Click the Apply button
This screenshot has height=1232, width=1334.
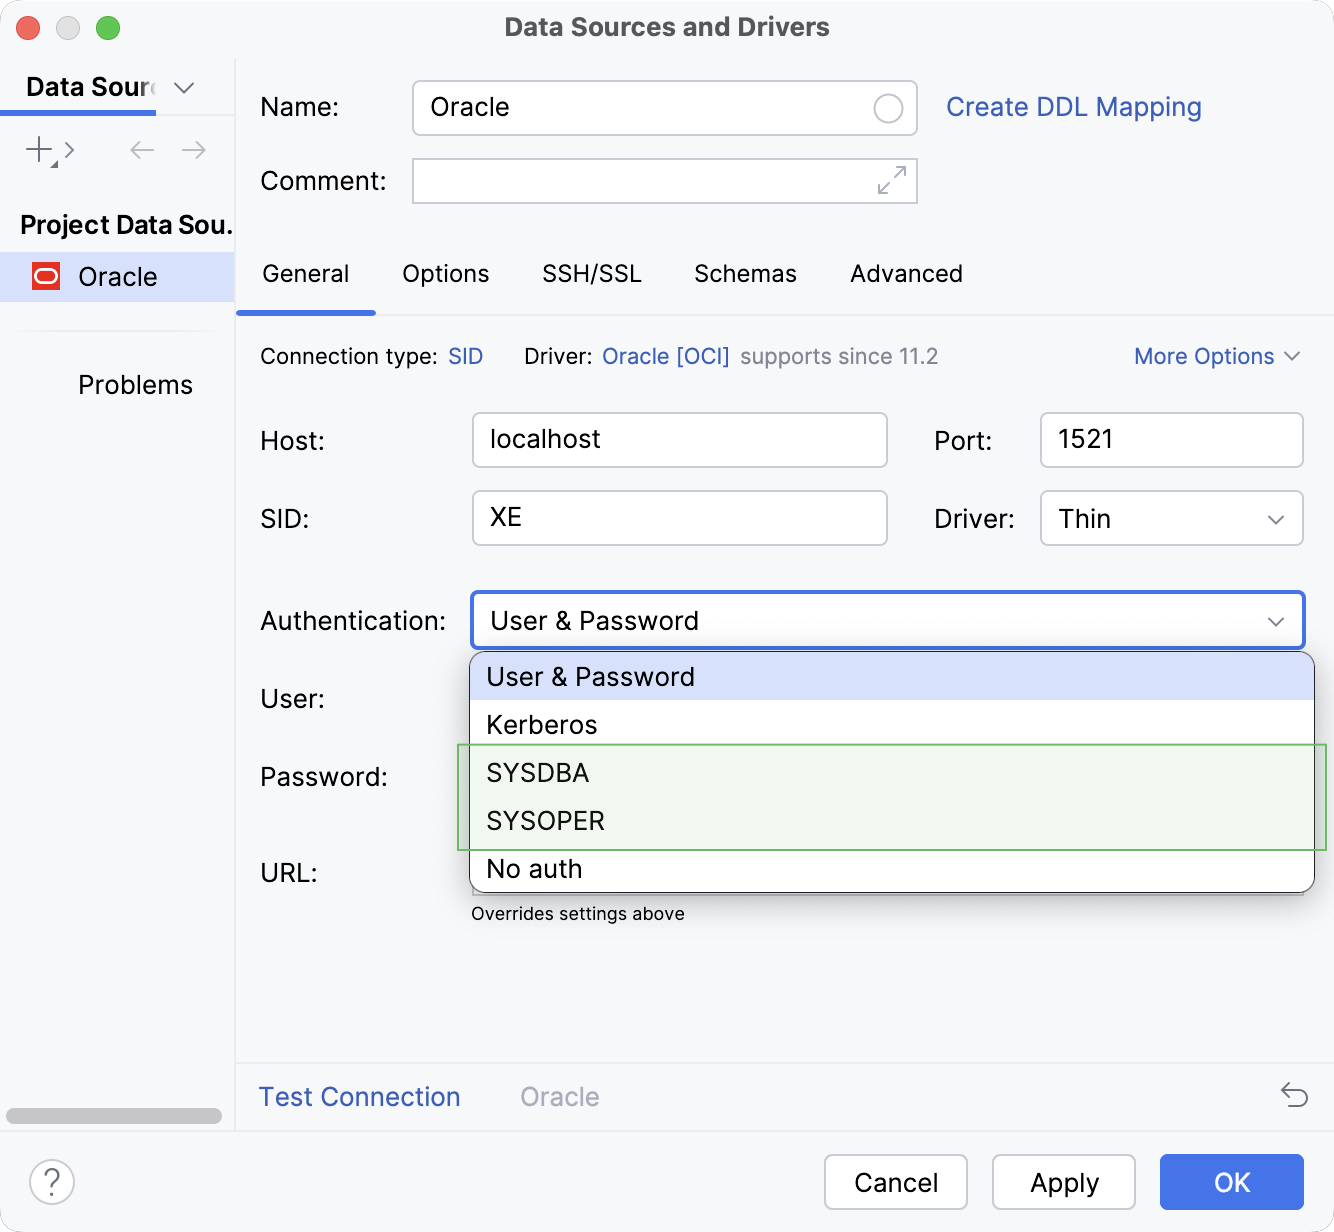coord(1064,1182)
